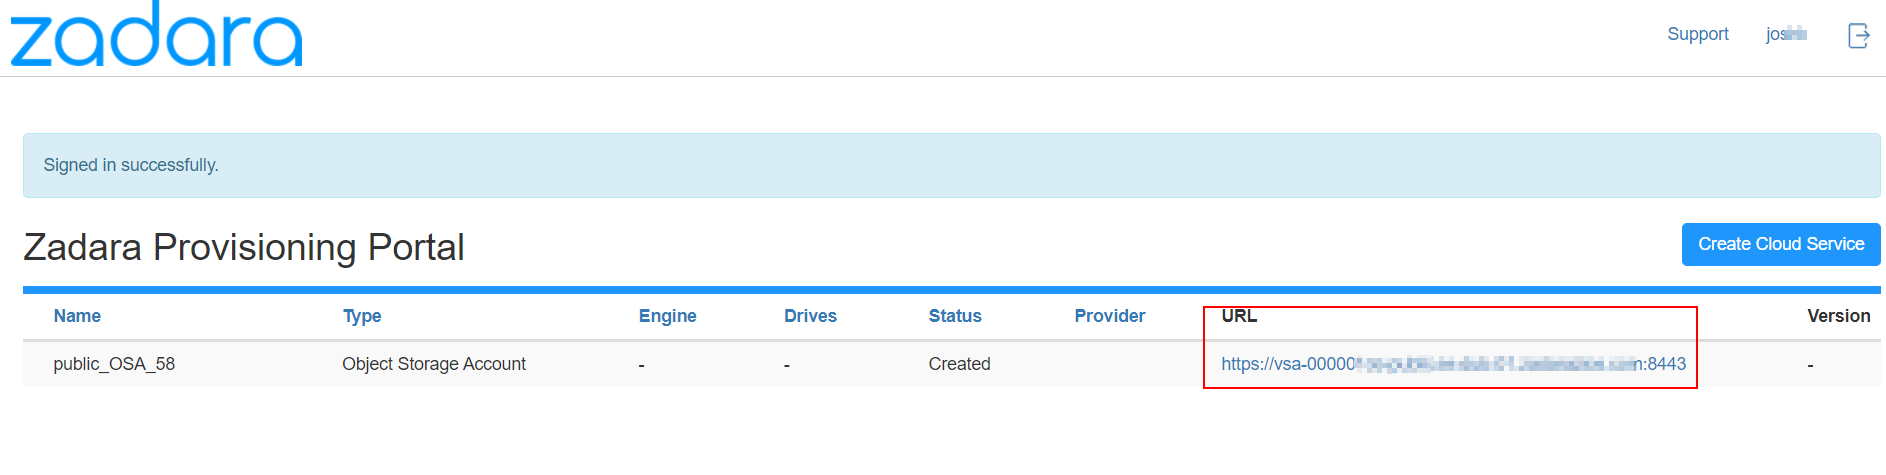Click the Zadara Provisioning Portal heading
1886x475 pixels.
(x=244, y=247)
